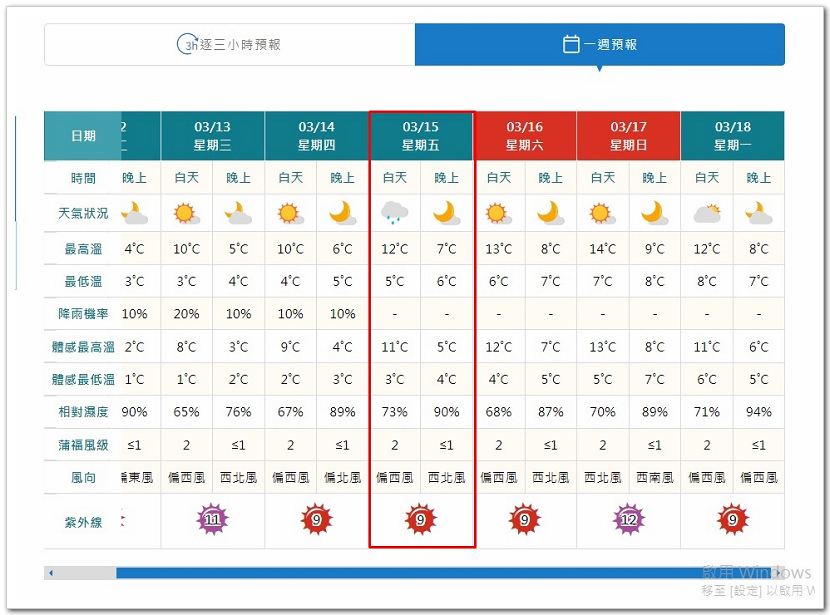Select the 03/18 星期一 date header
This screenshot has height=615, width=830.
(733, 136)
